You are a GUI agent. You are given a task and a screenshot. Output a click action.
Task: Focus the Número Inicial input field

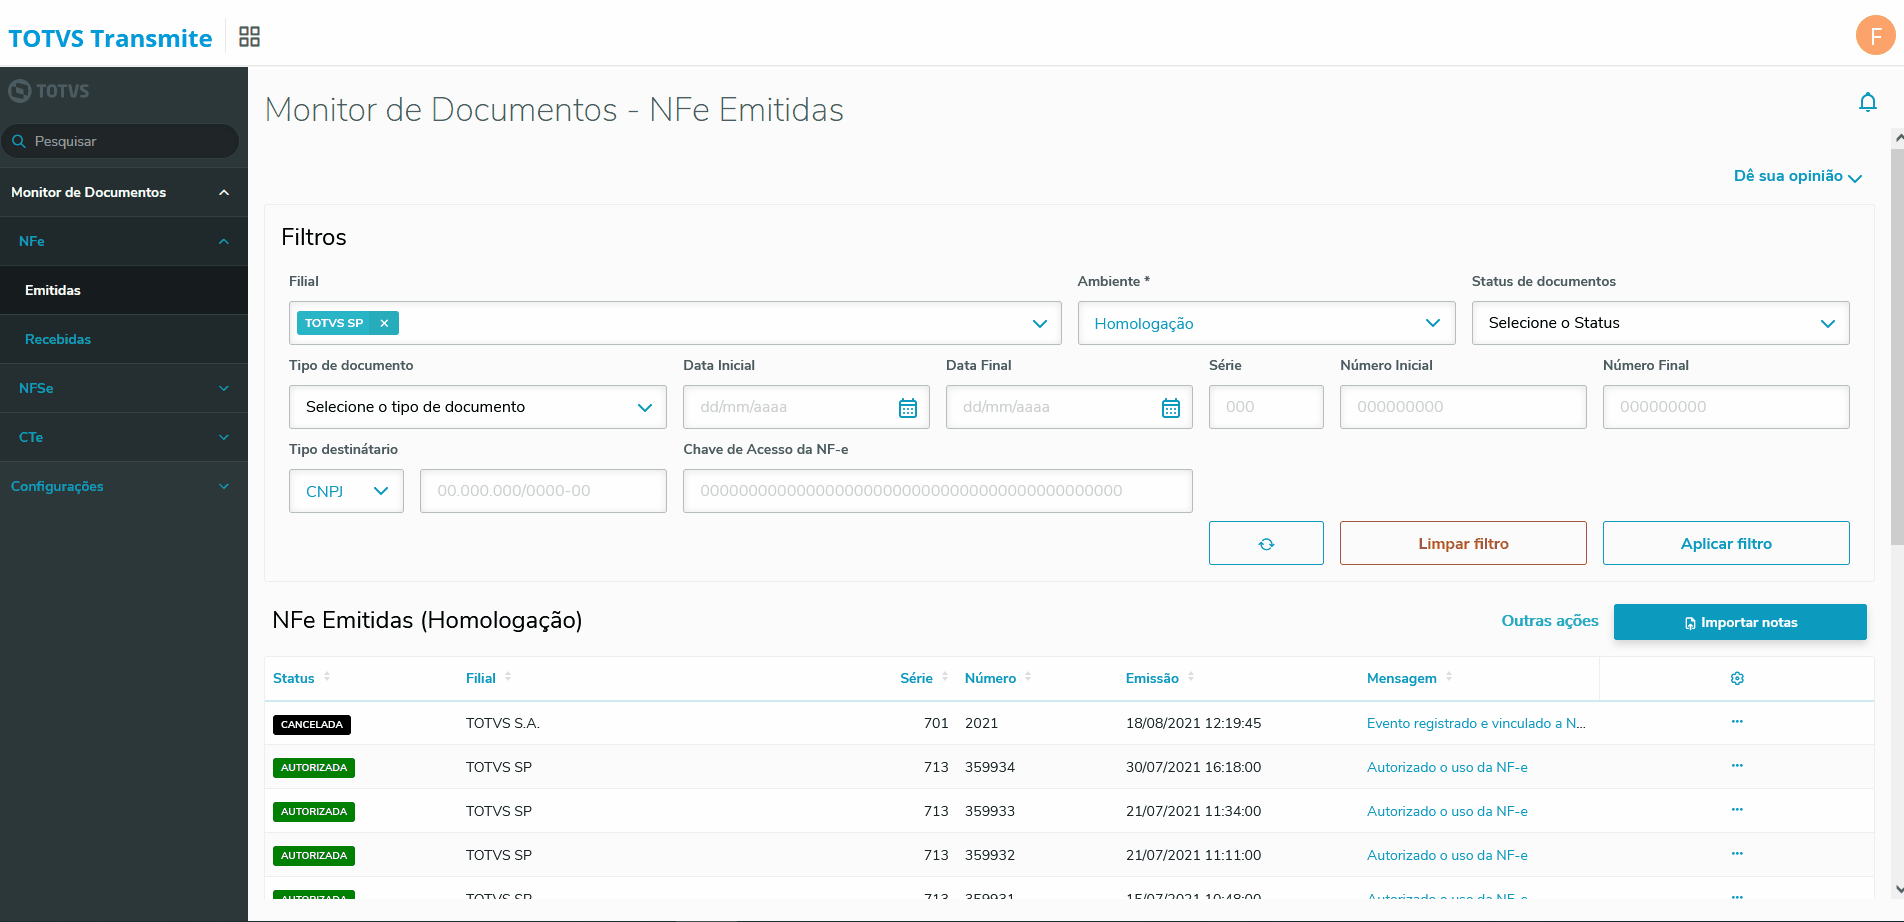pos(1463,407)
